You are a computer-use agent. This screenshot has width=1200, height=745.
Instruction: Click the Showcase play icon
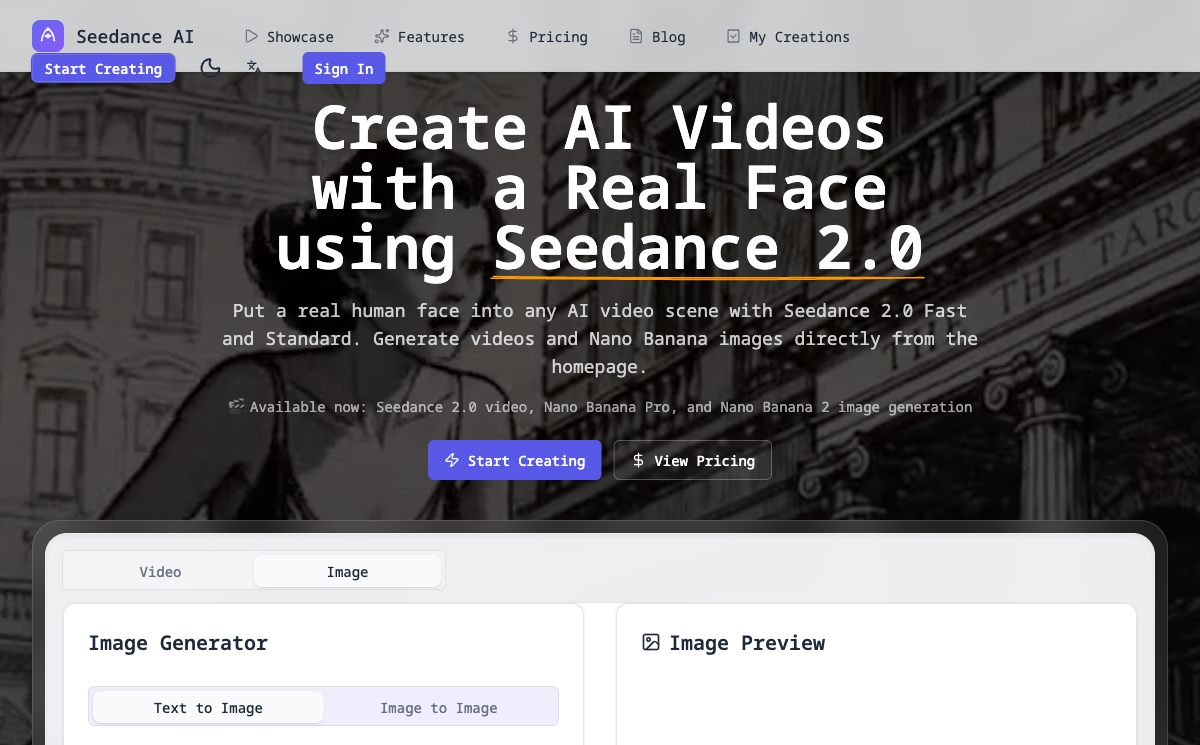tap(251, 36)
